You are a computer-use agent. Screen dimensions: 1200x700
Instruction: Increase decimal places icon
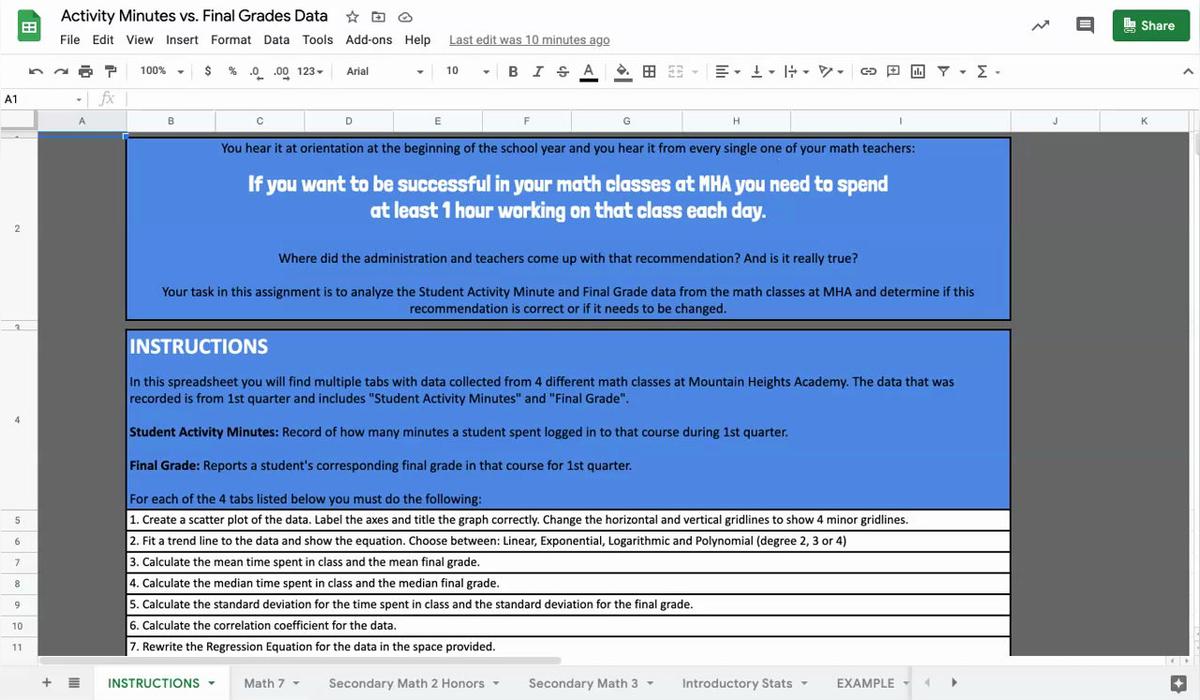click(281, 71)
